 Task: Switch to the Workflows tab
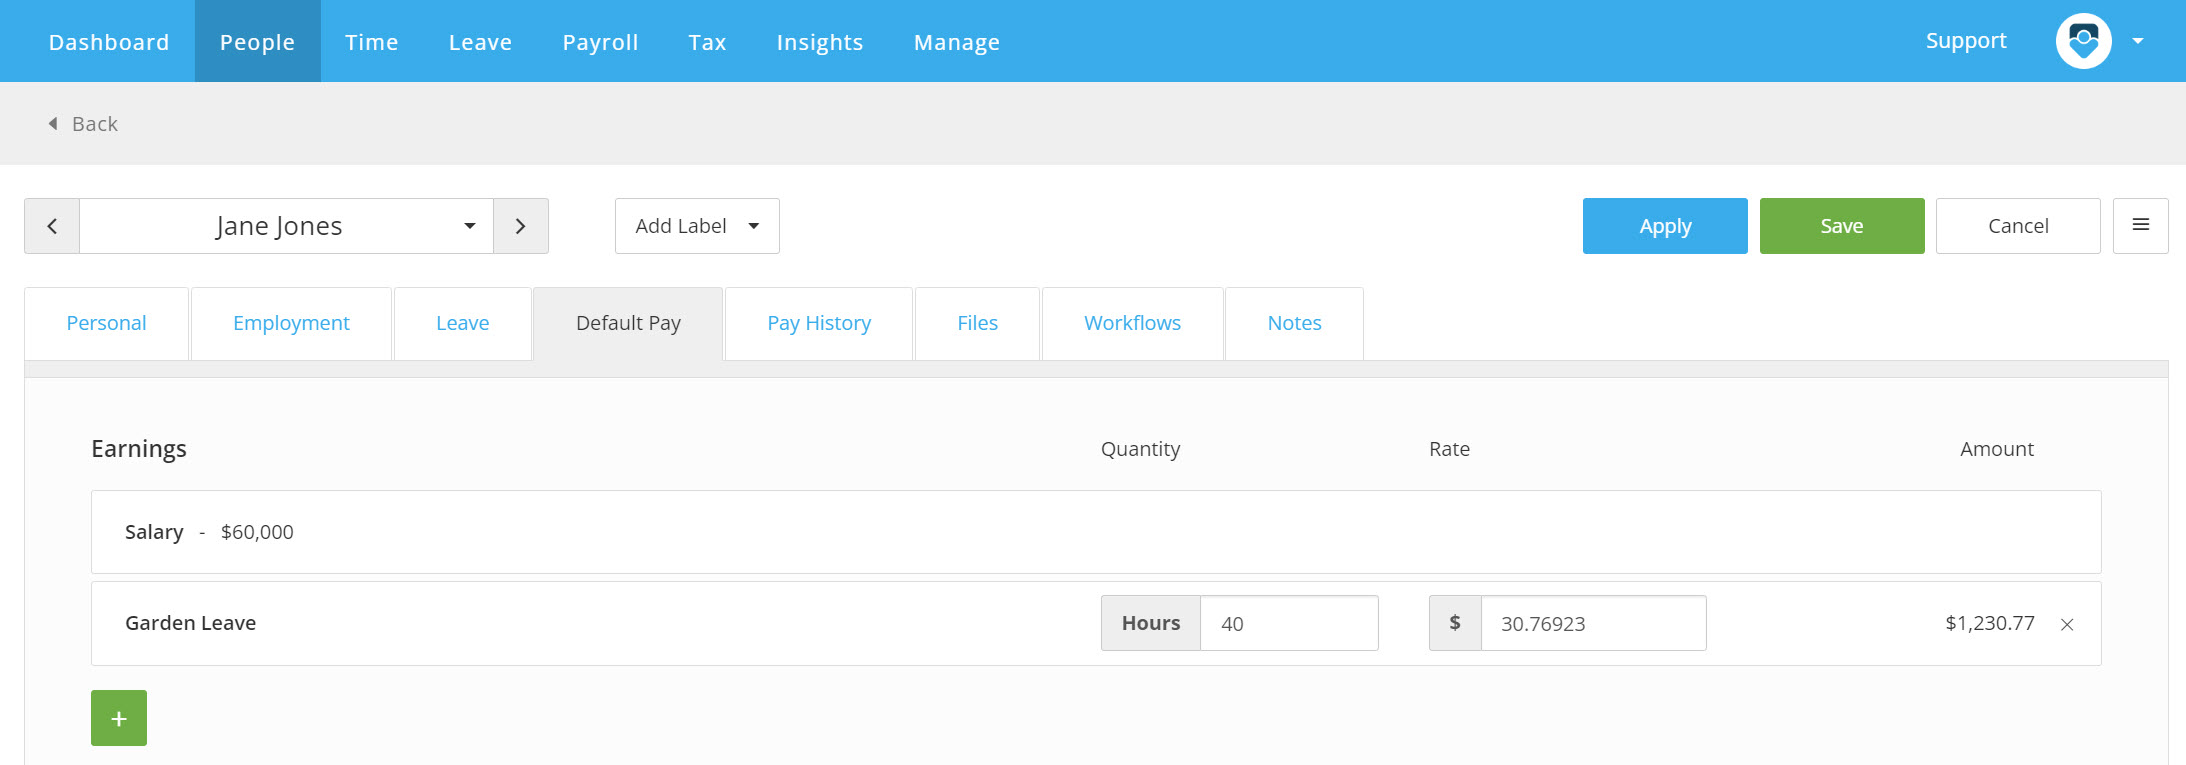point(1133,323)
